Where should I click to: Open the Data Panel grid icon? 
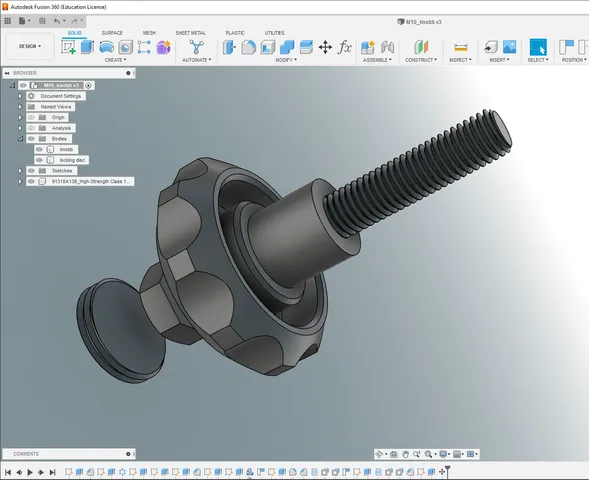8,21
